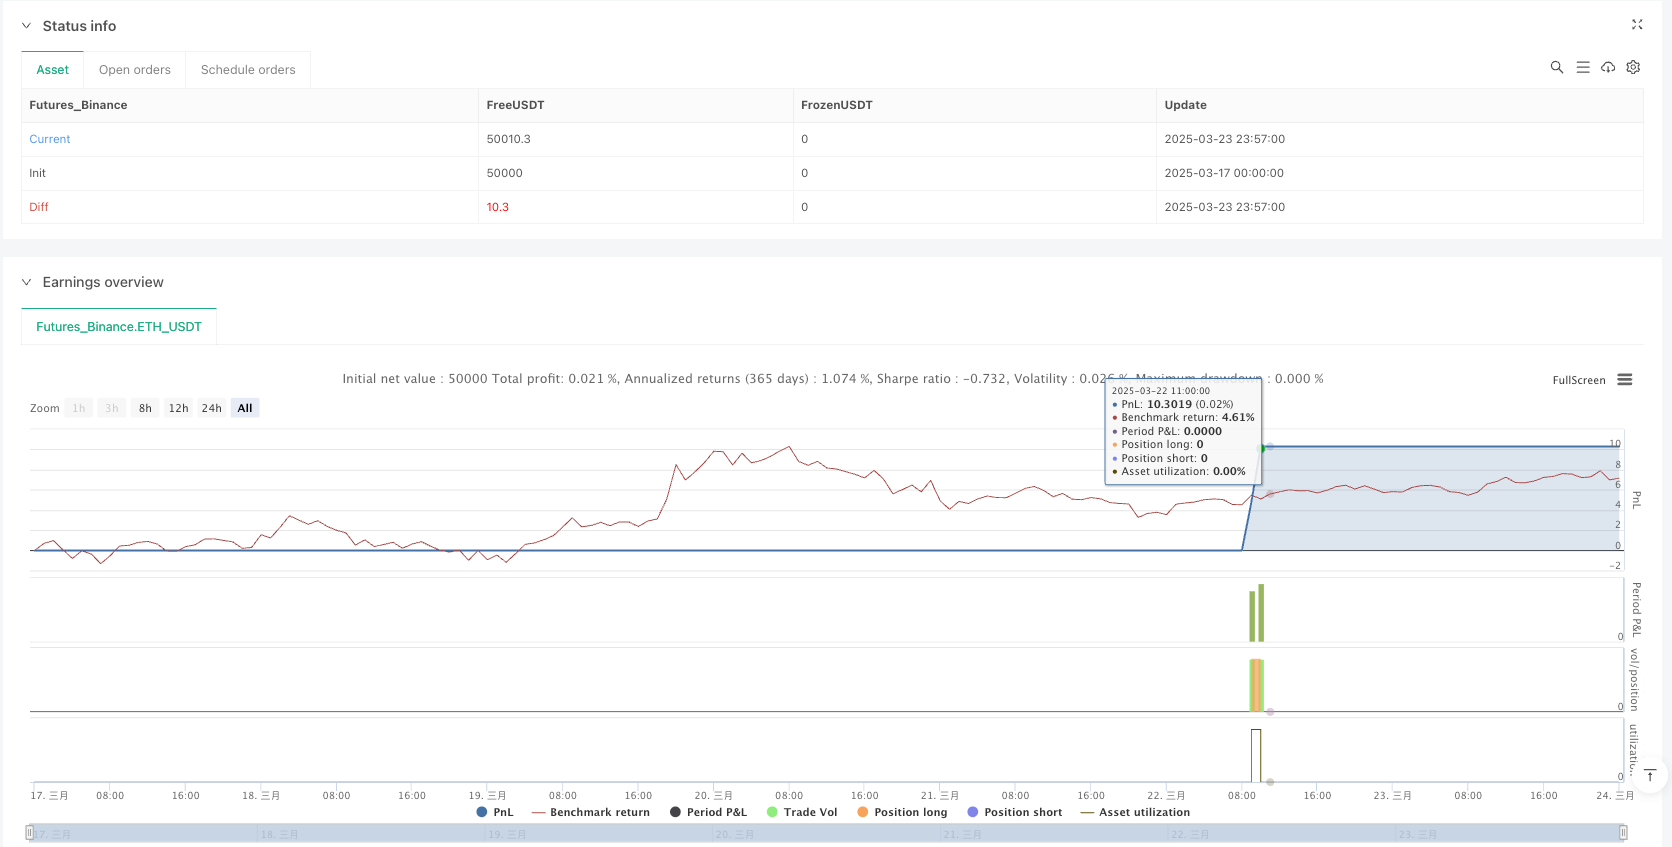Open the settings gear icon
The width and height of the screenshot is (1672, 847).
tap(1633, 67)
